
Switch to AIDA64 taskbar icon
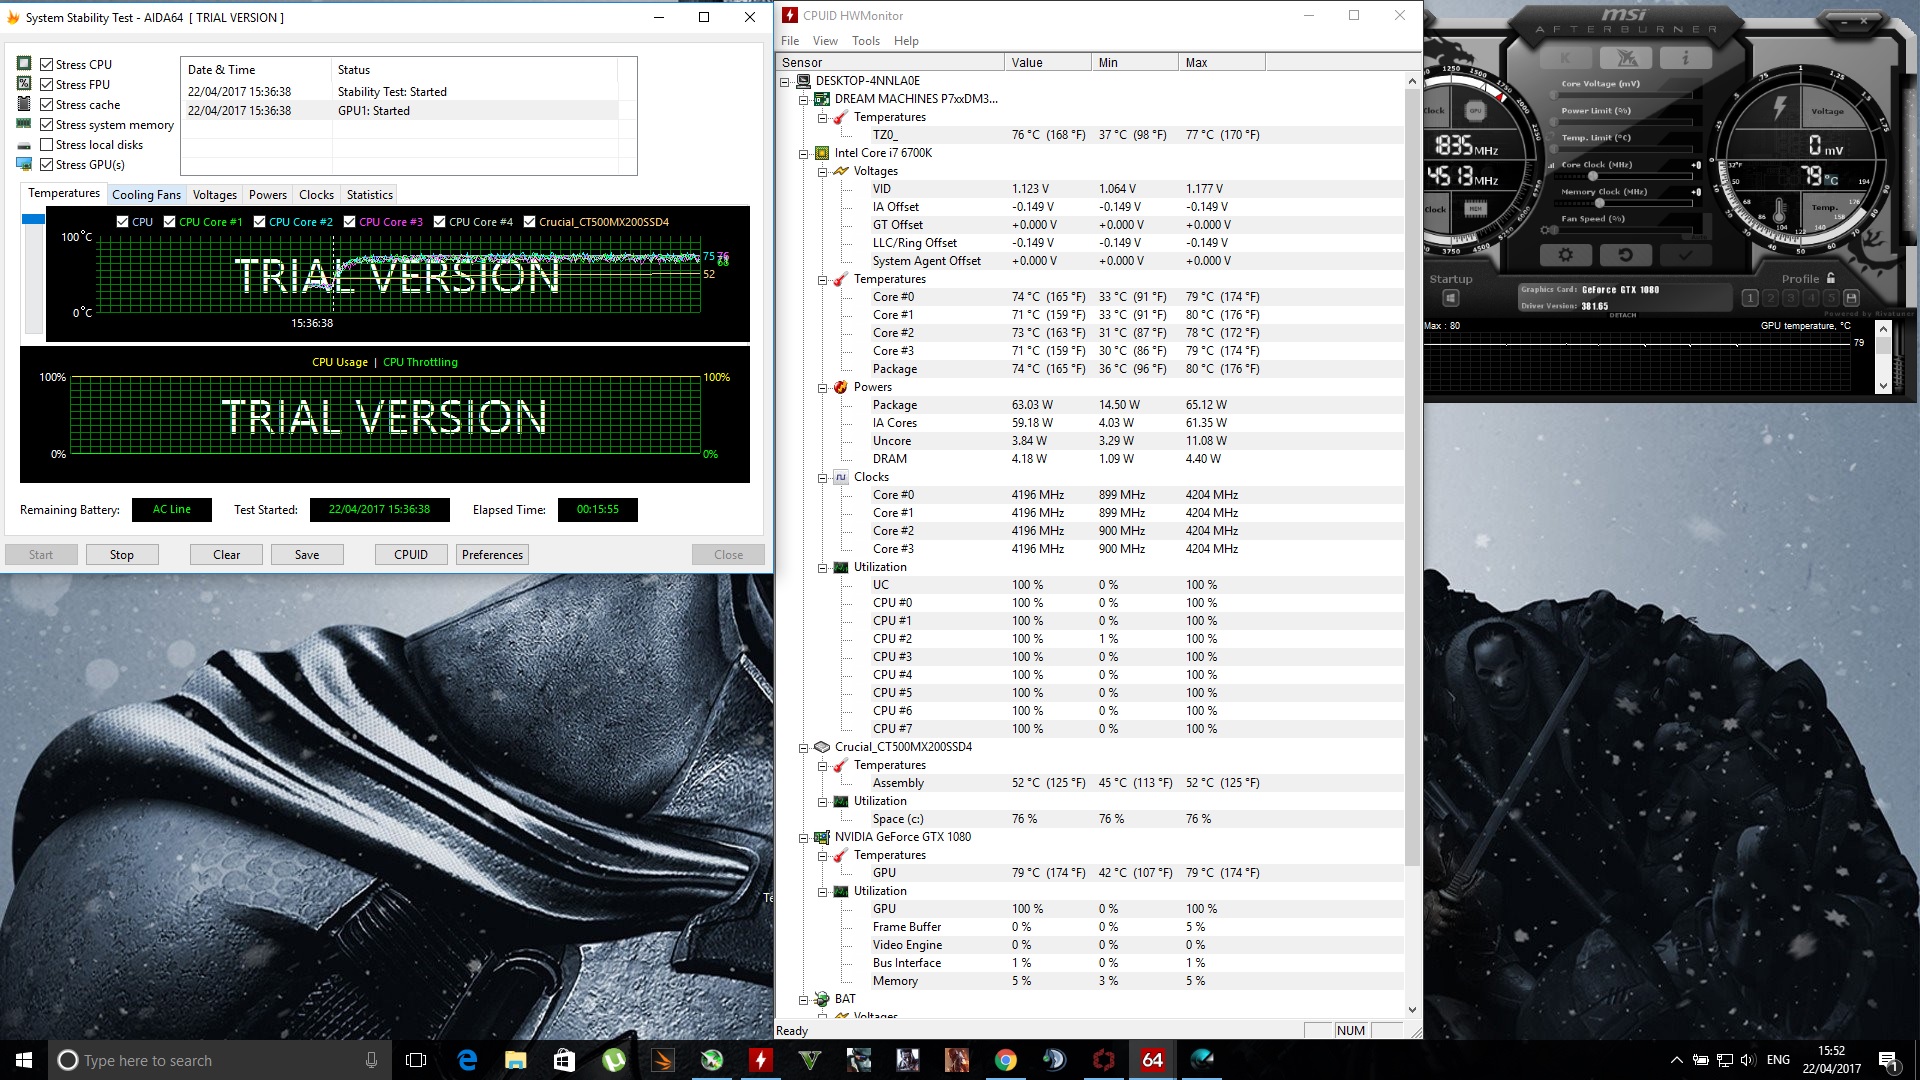(x=1153, y=1060)
